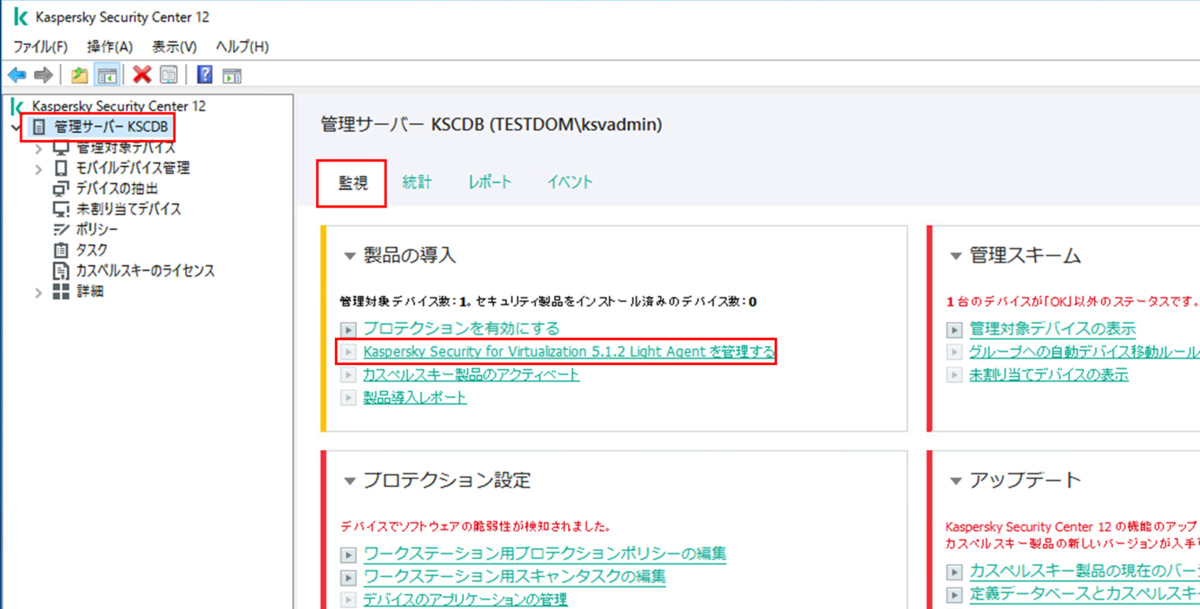Click the グループへの自動デバイス移動ルール link
This screenshot has width=1200, height=609.
coord(1084,352)
